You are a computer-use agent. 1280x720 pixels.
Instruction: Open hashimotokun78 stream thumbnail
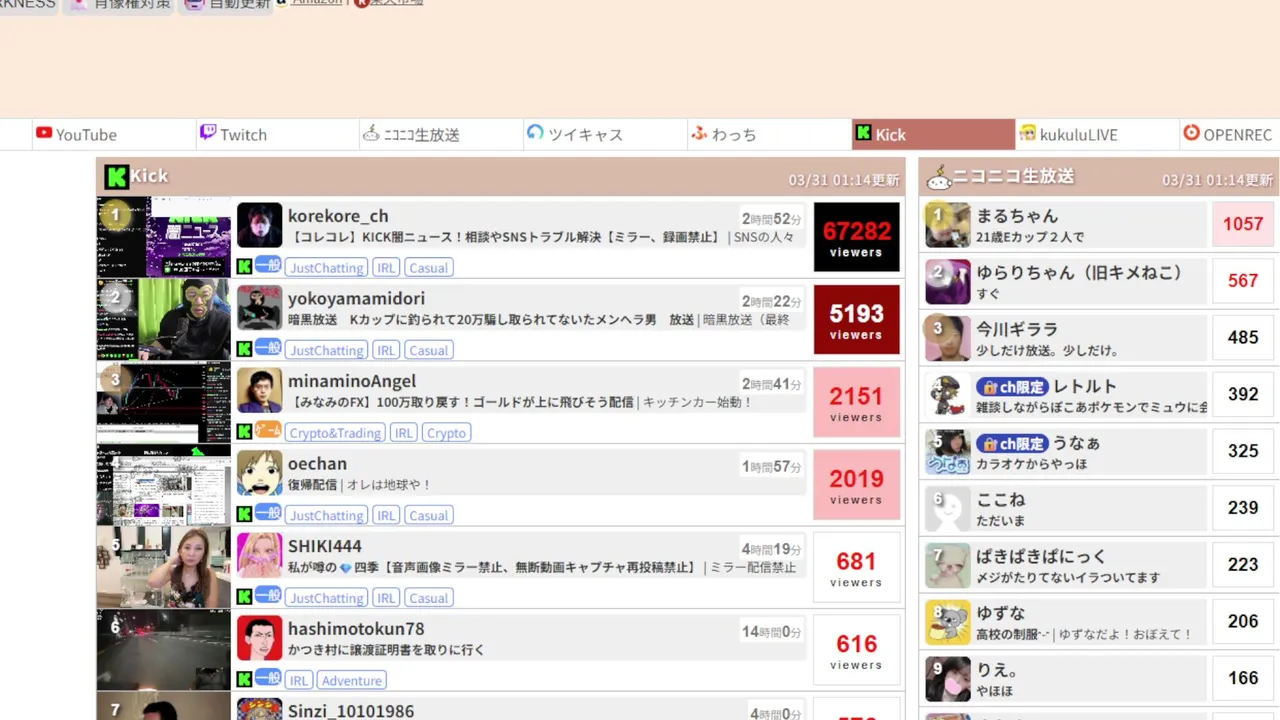pos(164,650)
